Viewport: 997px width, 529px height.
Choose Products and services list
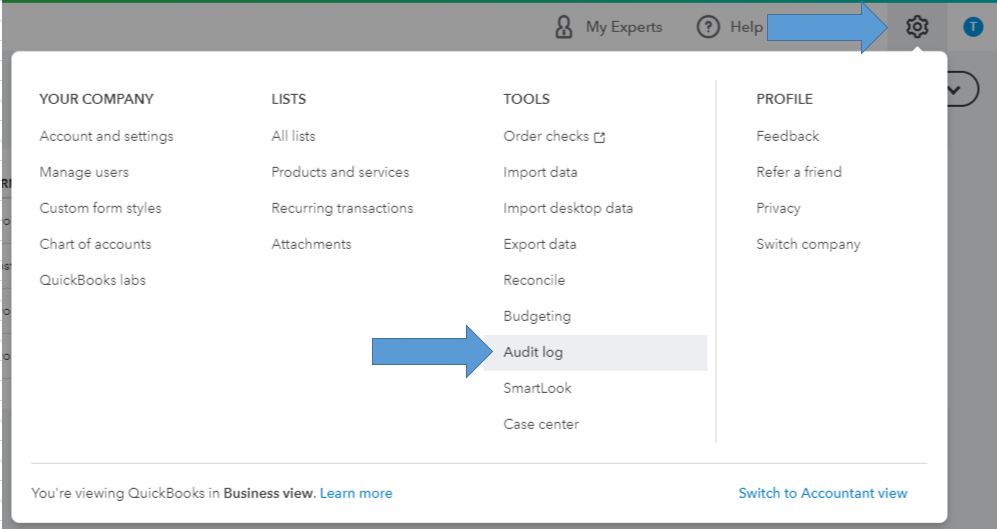click(340, 172)
